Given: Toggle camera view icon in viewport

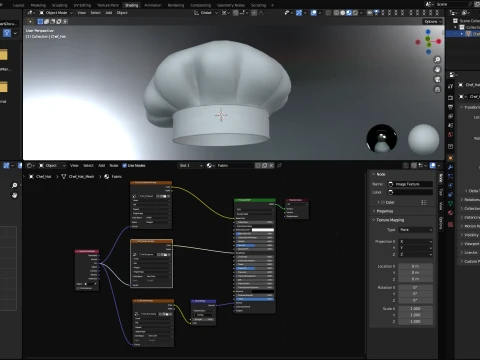Looking at the screenshot, I should click(x=437, y=80).
